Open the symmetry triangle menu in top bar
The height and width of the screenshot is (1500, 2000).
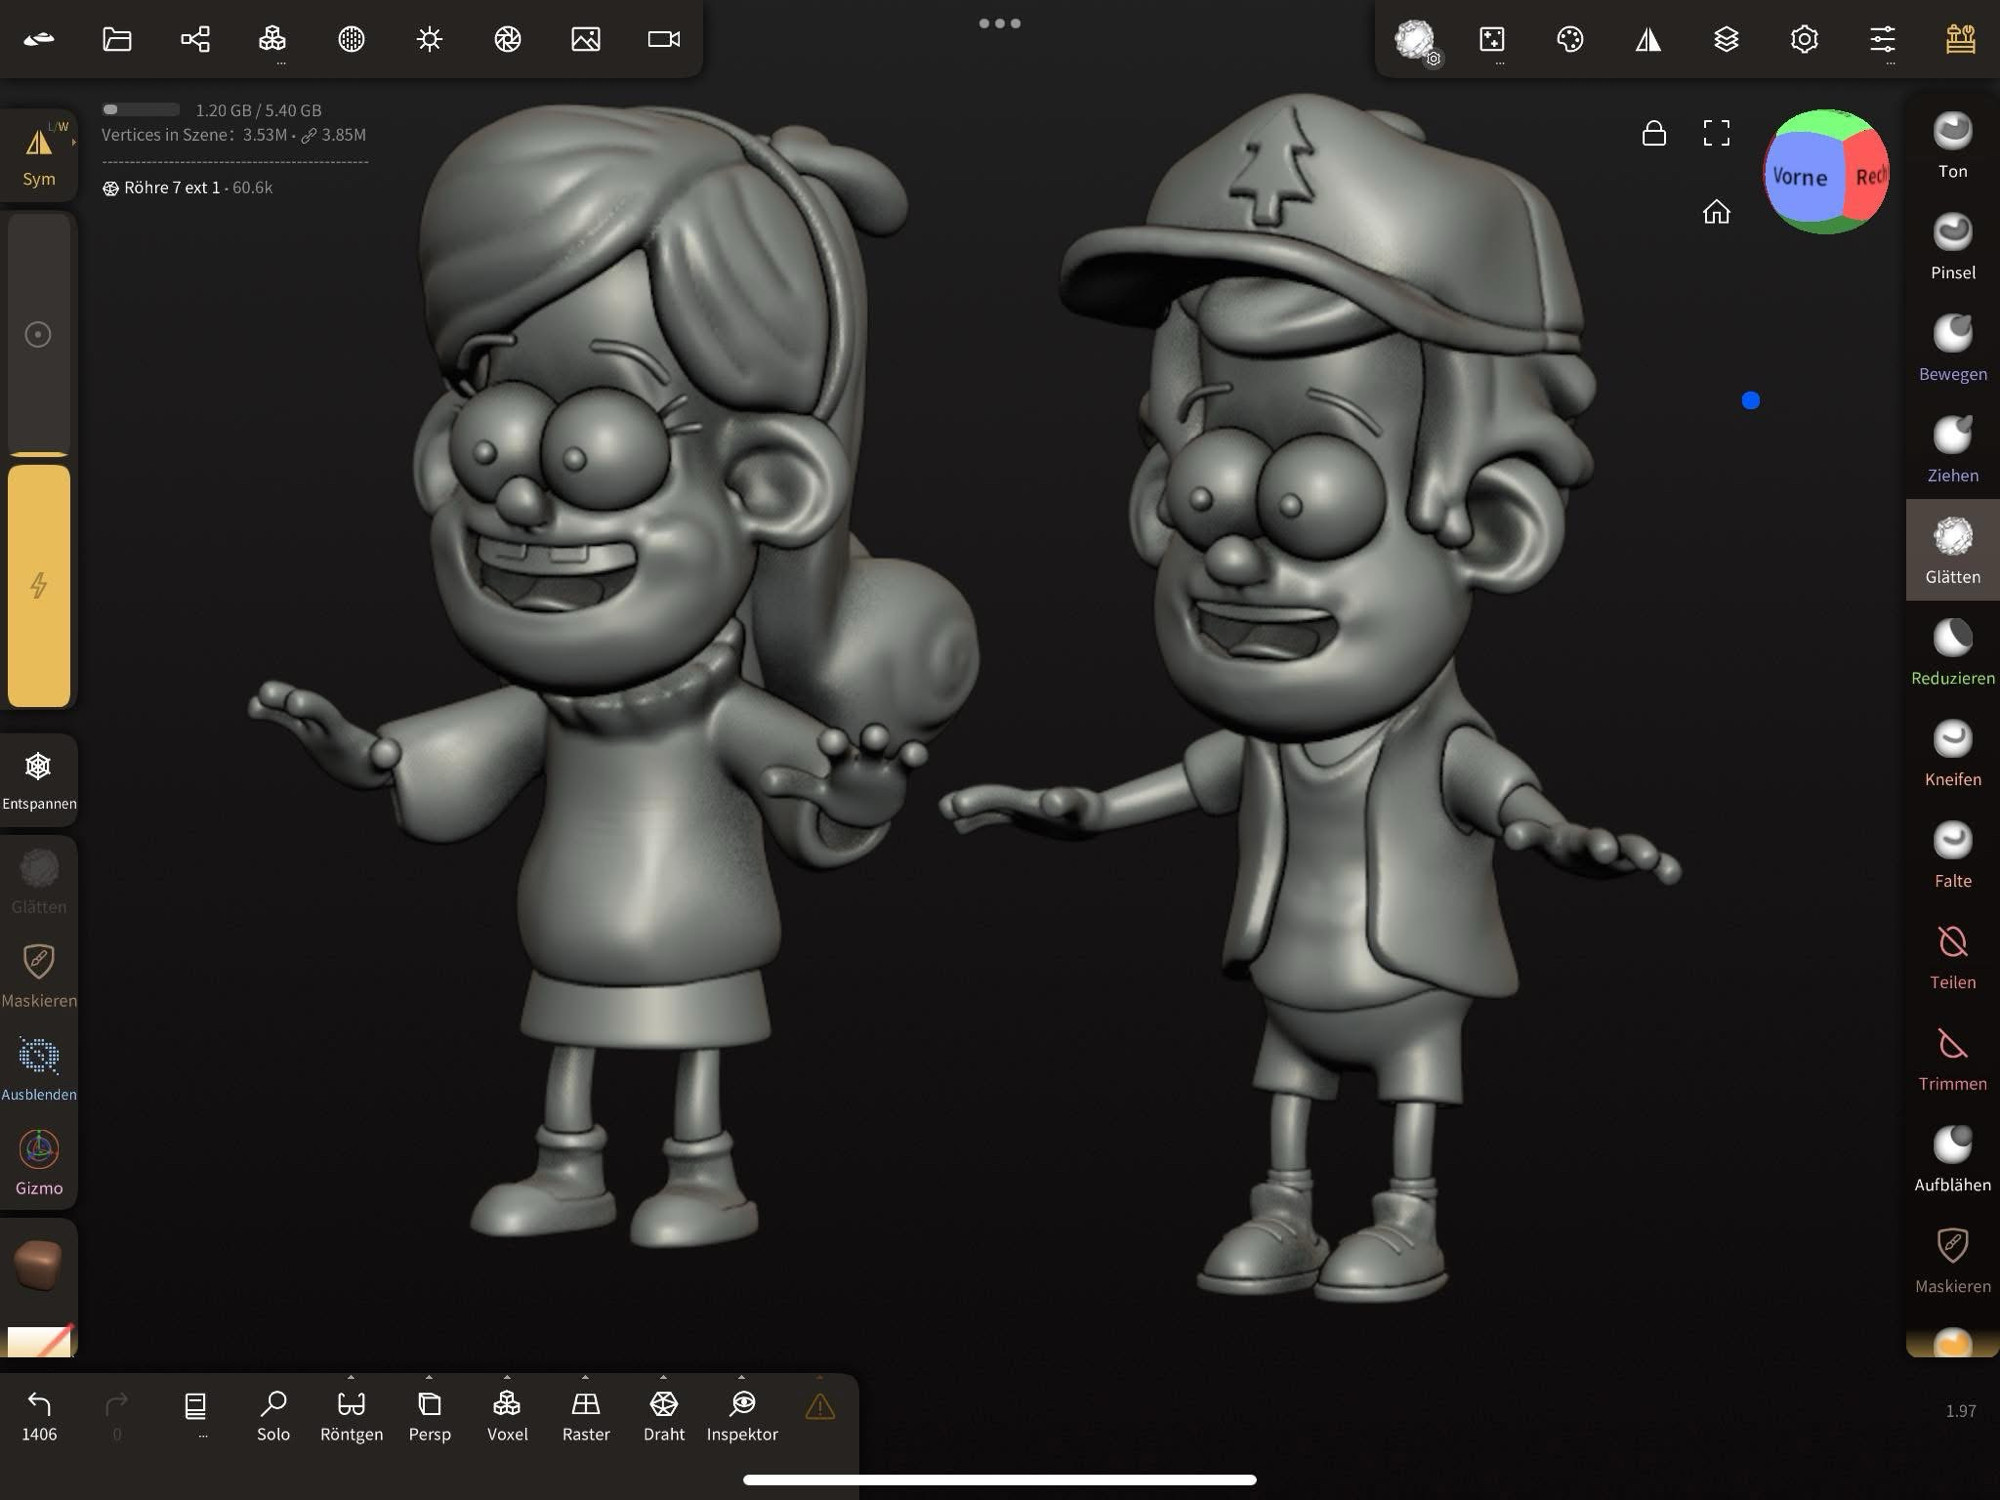(x=1648, y=39)
